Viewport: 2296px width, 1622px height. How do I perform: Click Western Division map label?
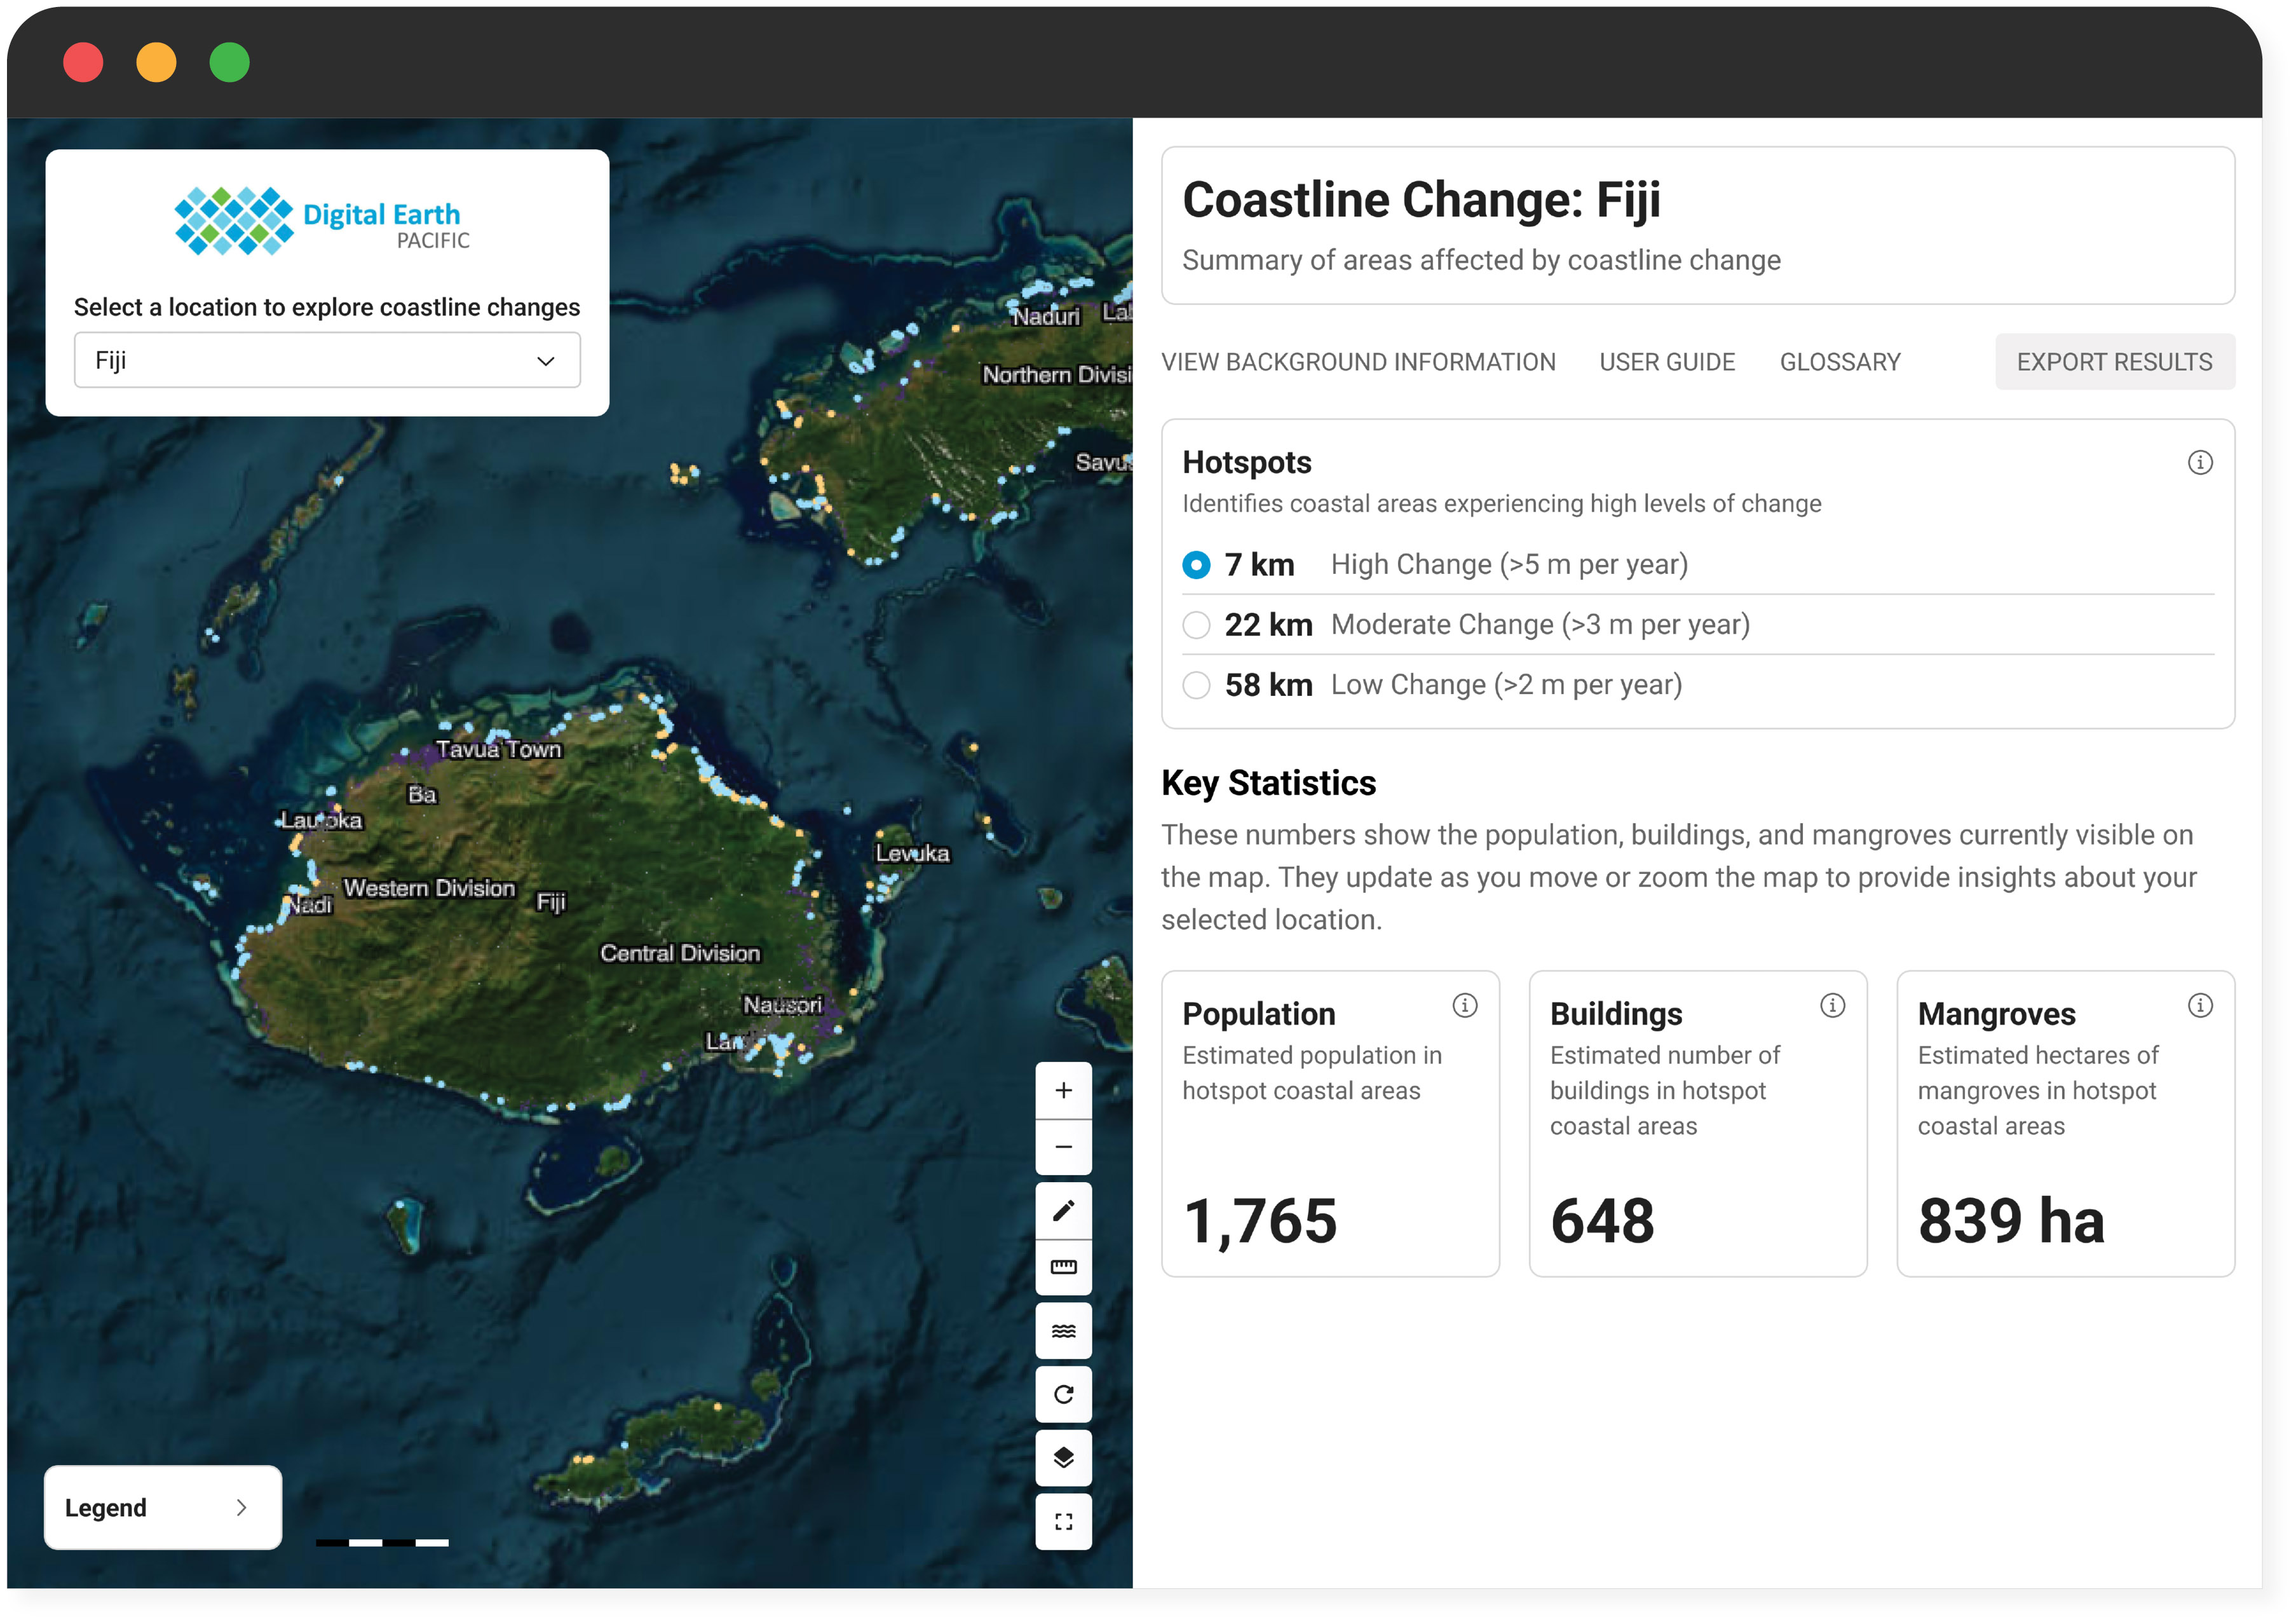coord(429,888)
